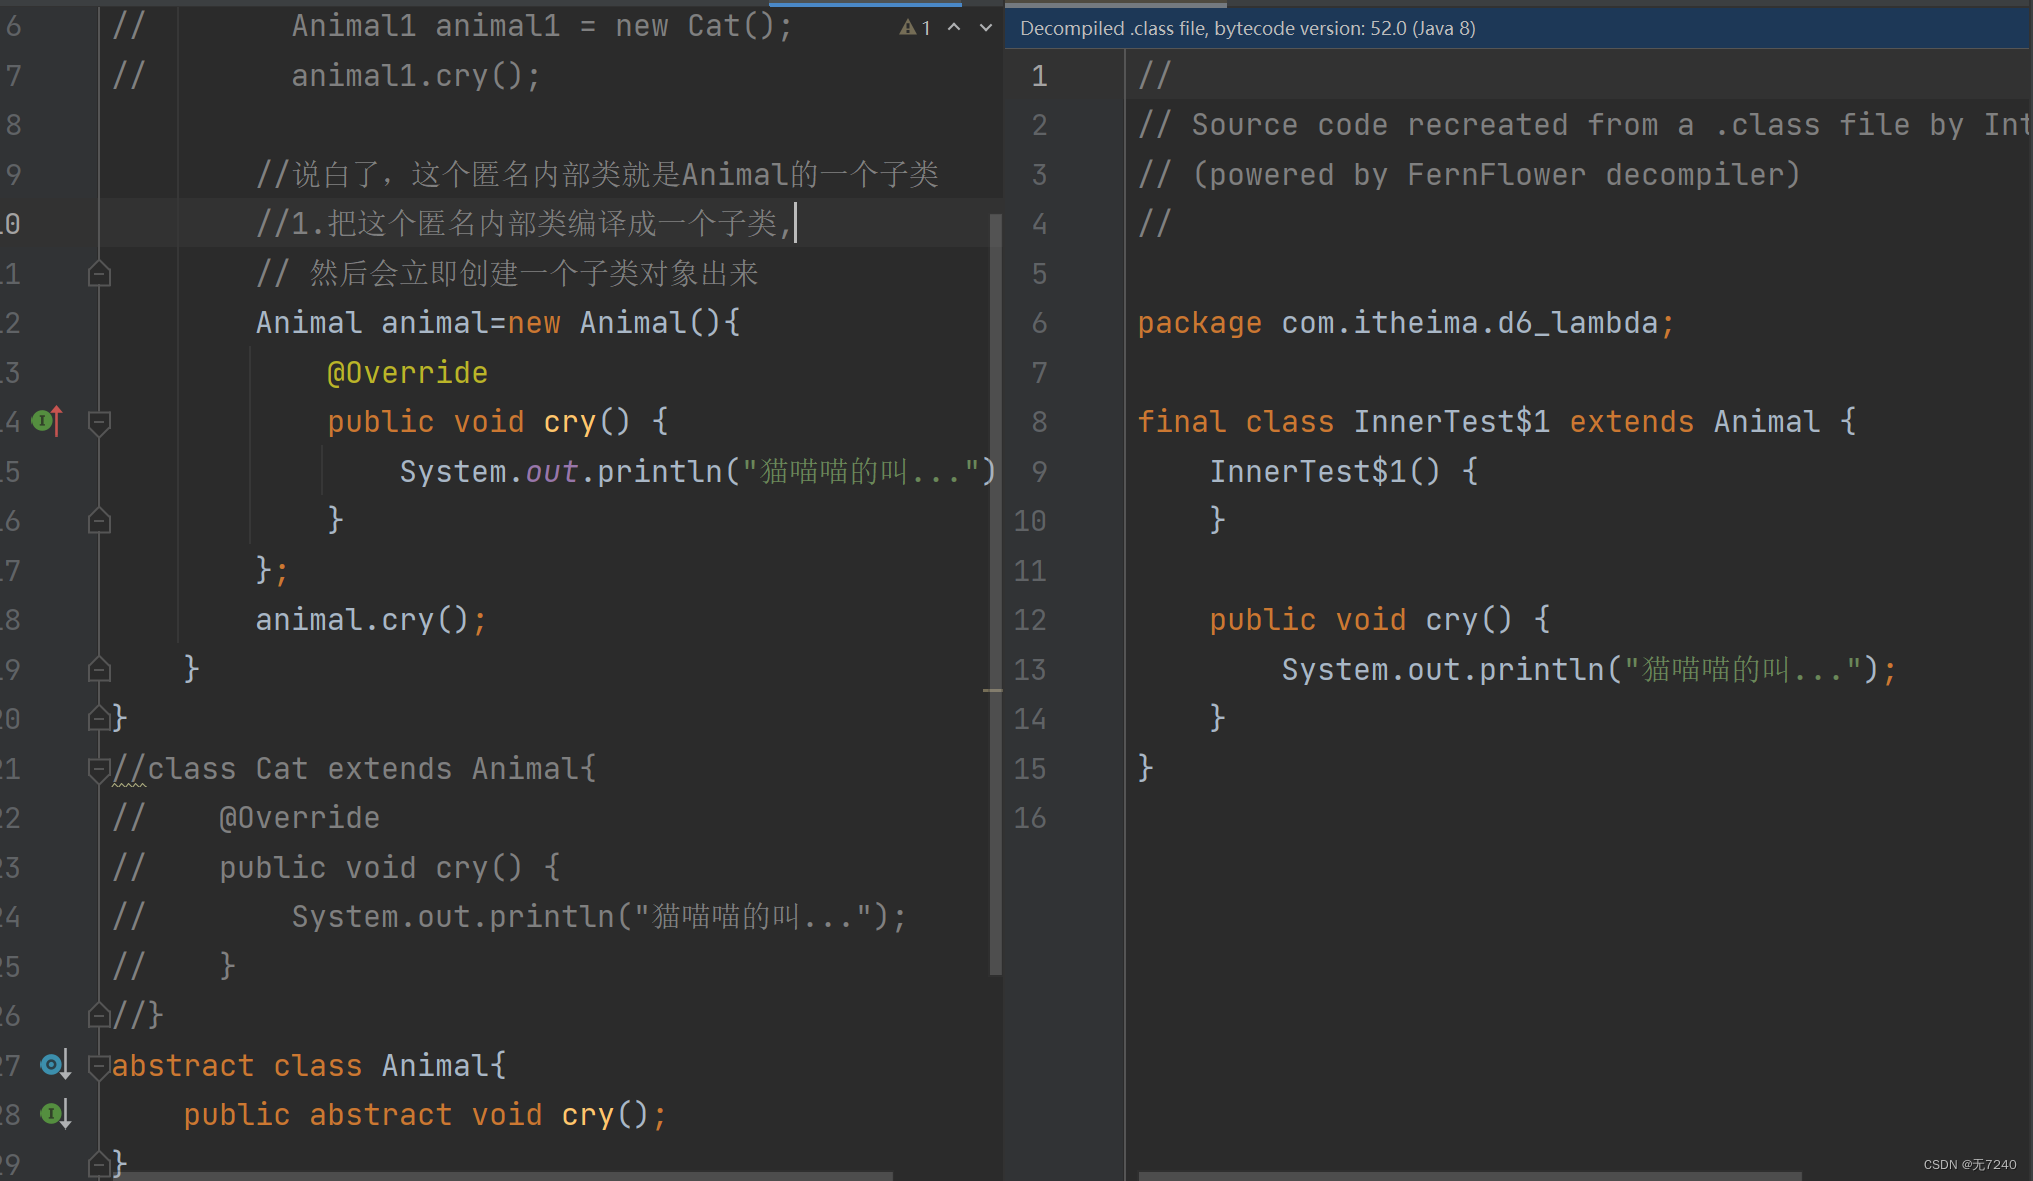Click the warning indicator showing 1 problem
2033x1181 pixels.
coord(915,28)
